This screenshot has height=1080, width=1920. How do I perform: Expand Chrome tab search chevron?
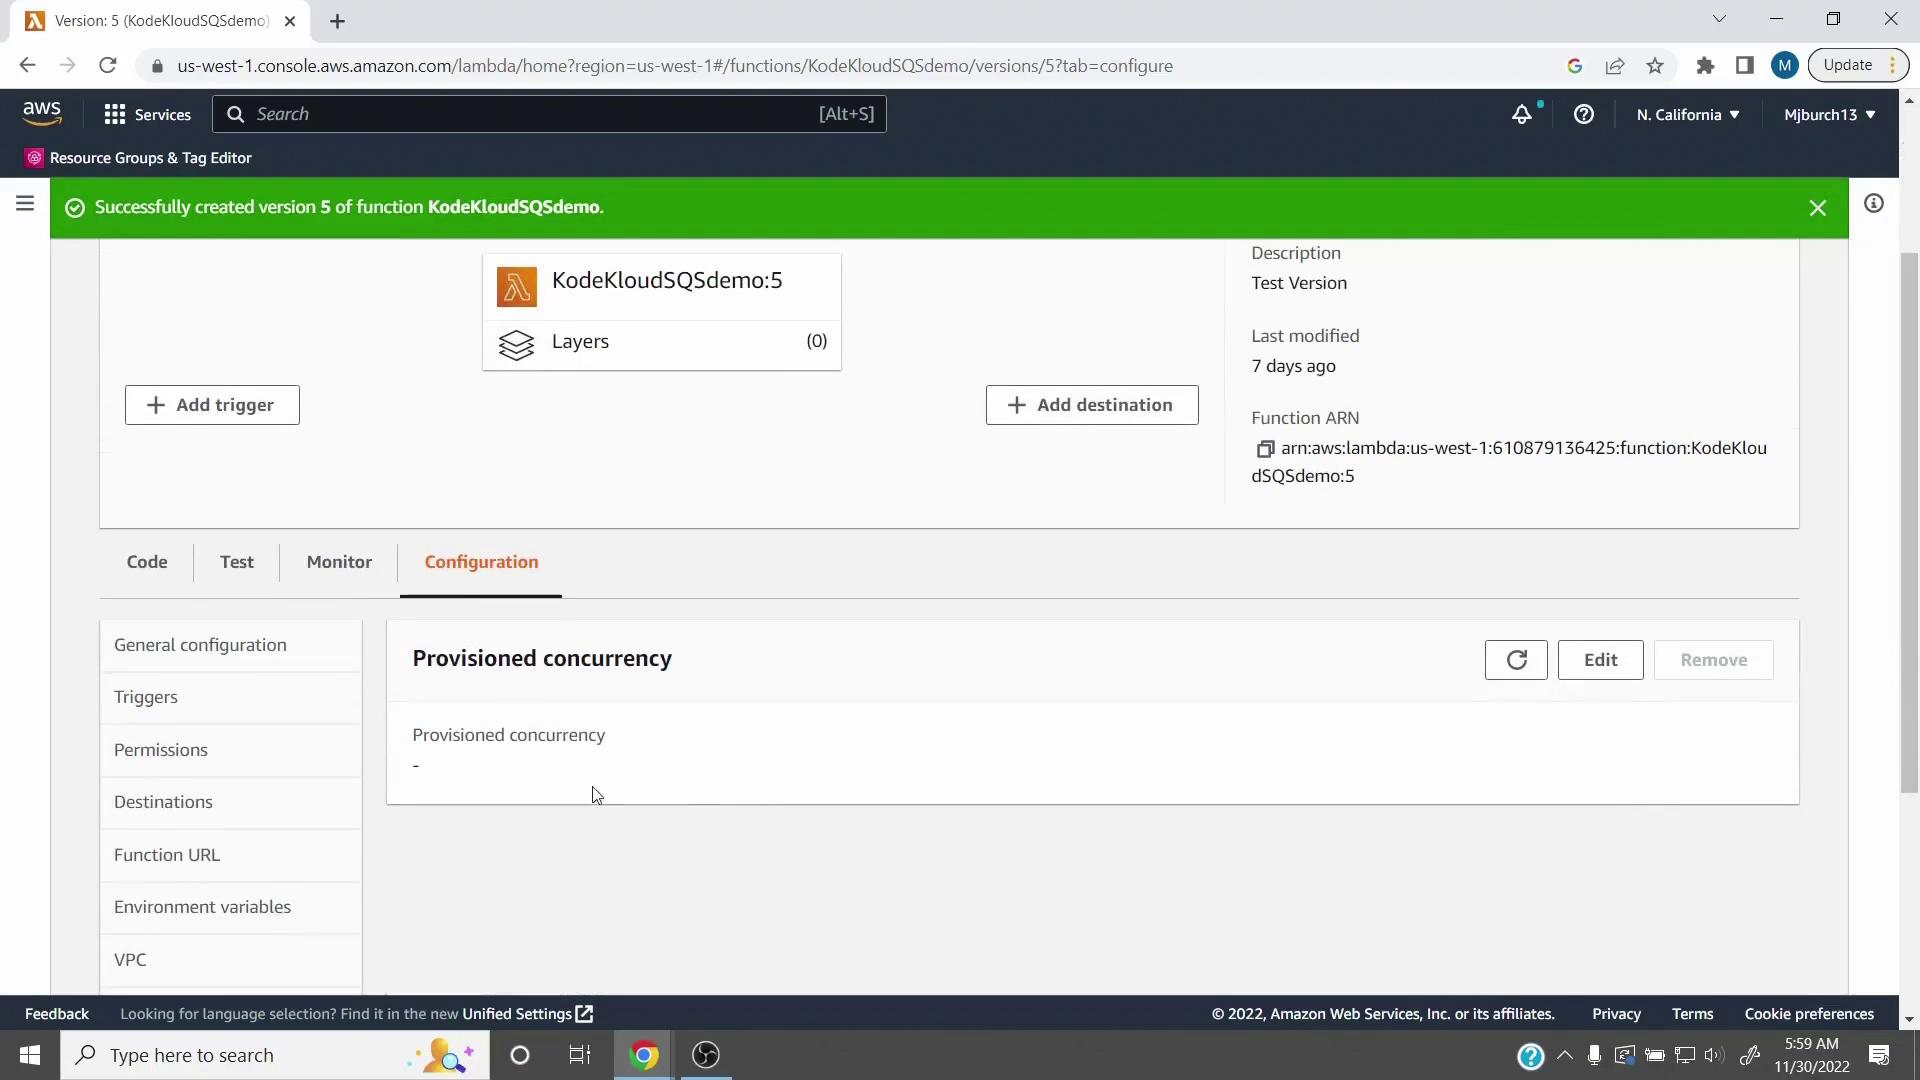click(1718, 19)
